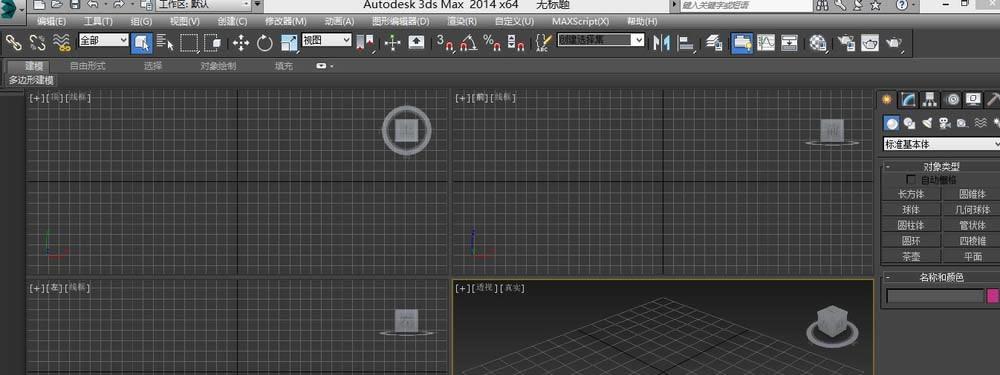Viewport: 1000px width, 375px height.
Task: Open the Schematic View icon
Action: (790, 43)
